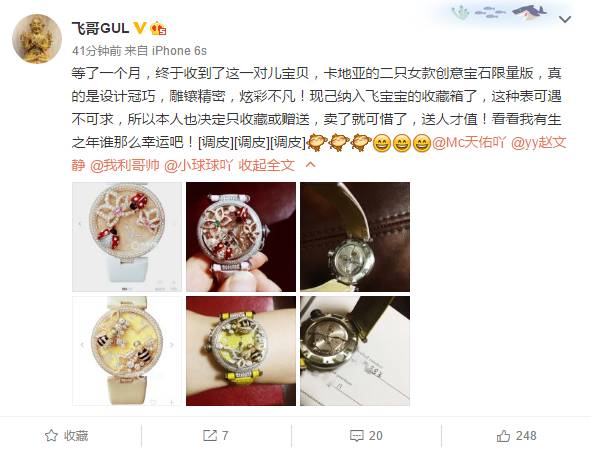The height and width of the screenshot is (454, 591).
Task: Open the bee watch product thumbnail
Action: click(127, 351)
